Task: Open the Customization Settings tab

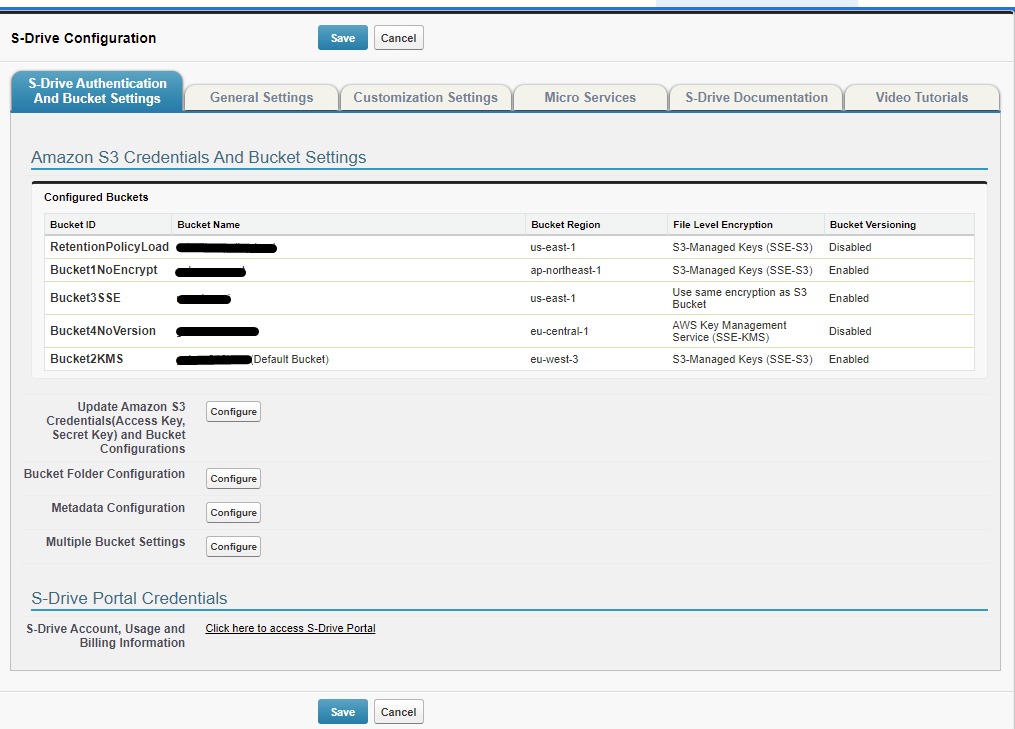Action: pos(426,97)
